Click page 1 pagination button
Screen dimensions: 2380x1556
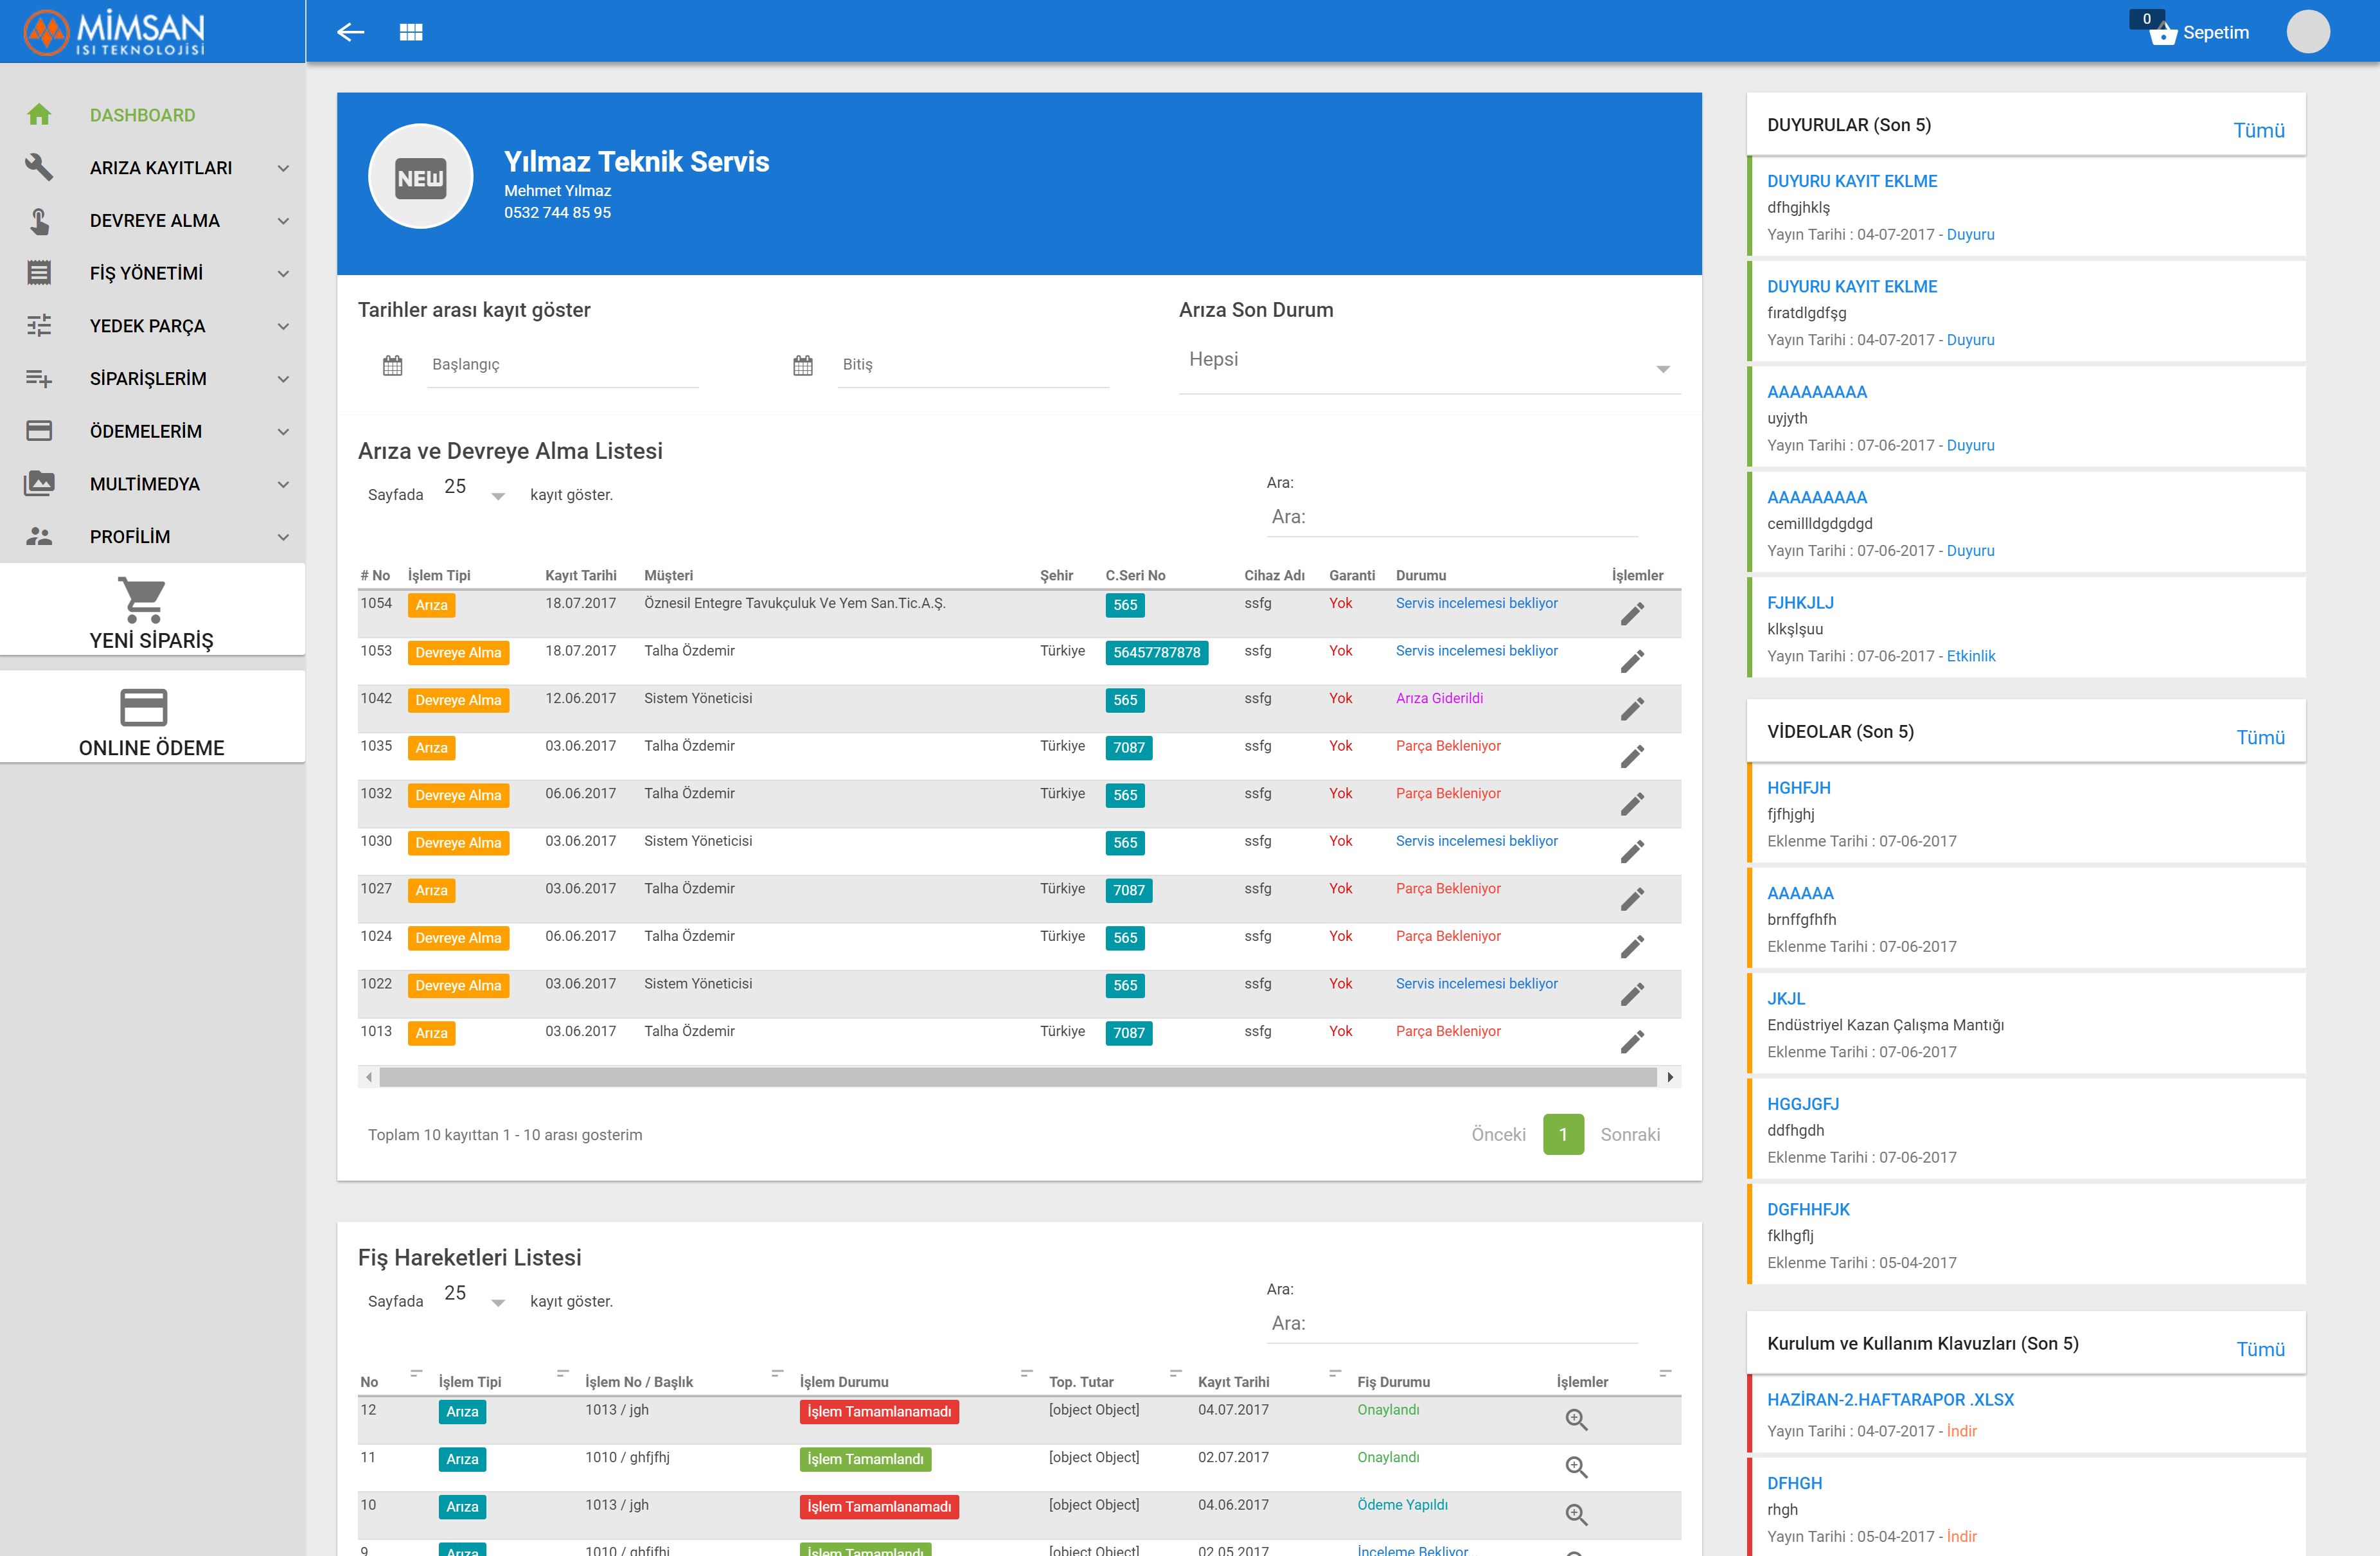[1563, 1134]
